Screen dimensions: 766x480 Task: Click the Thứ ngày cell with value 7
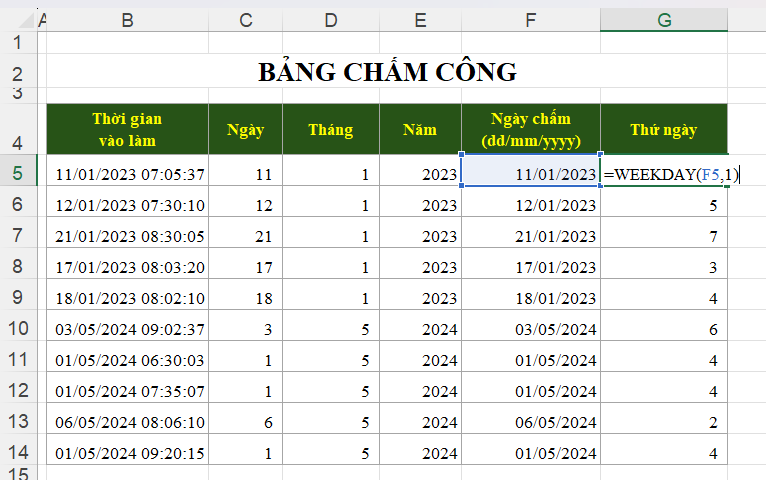[x=664, y=236]
